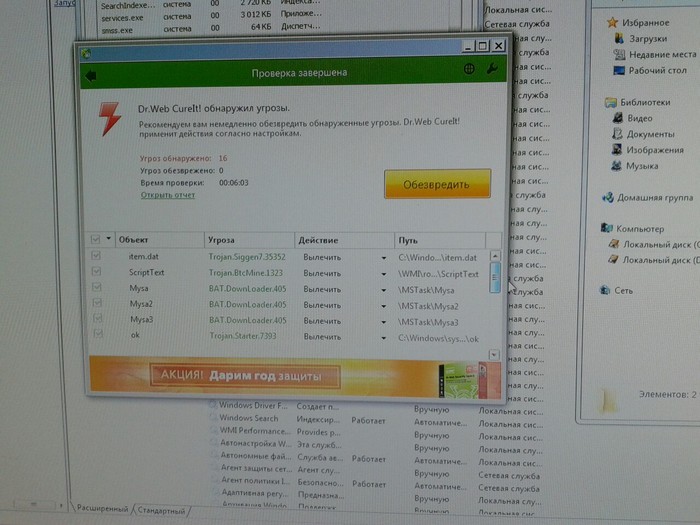Open action dropdown for item.dat row

(383, 258)
